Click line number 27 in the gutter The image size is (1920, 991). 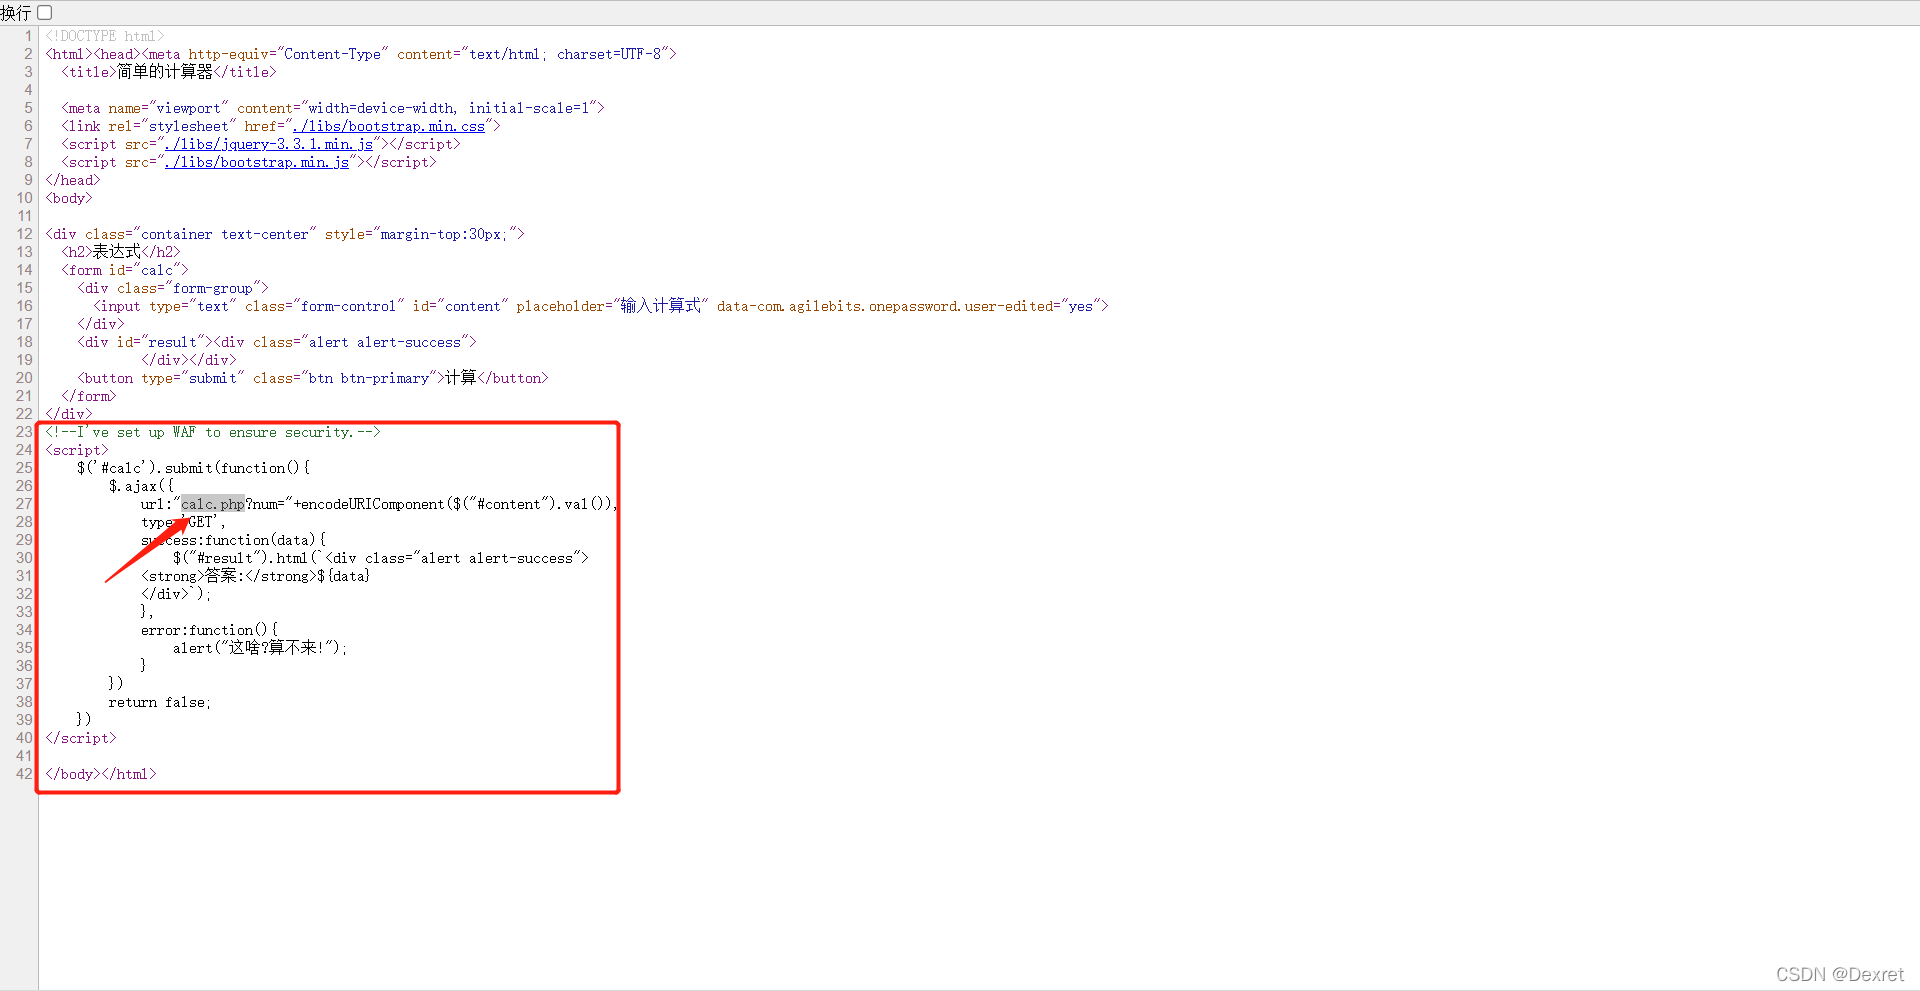(24, 504)
